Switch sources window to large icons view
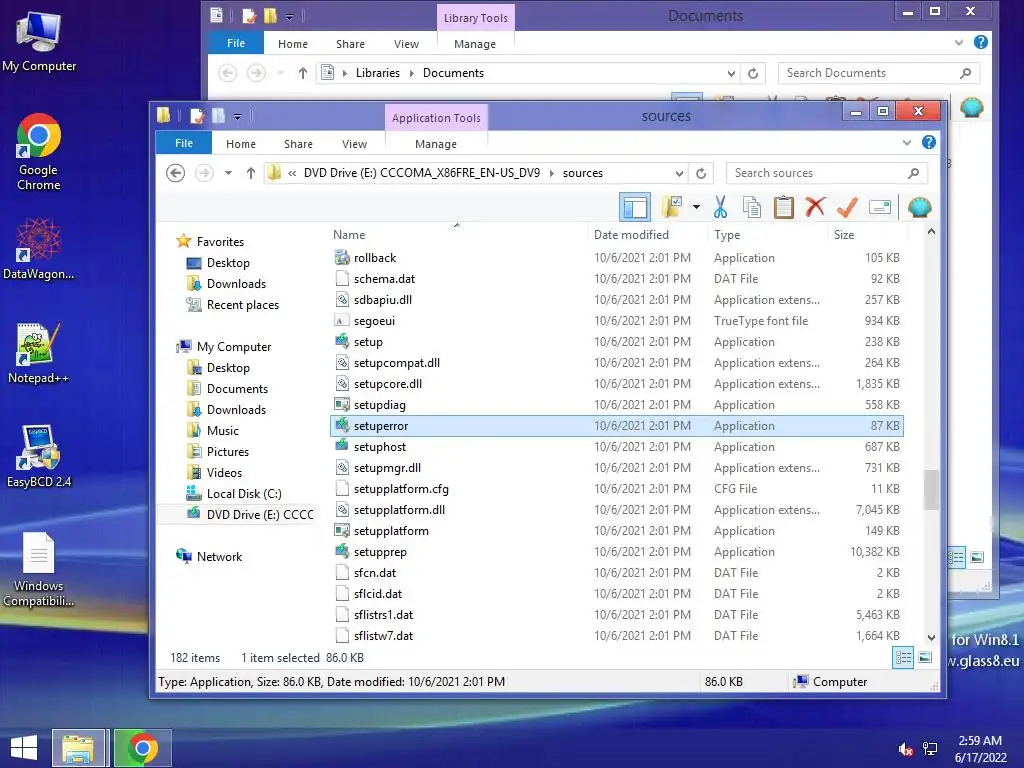The height and width of the screenshot is (768, 1024). [x=925, y=658]
